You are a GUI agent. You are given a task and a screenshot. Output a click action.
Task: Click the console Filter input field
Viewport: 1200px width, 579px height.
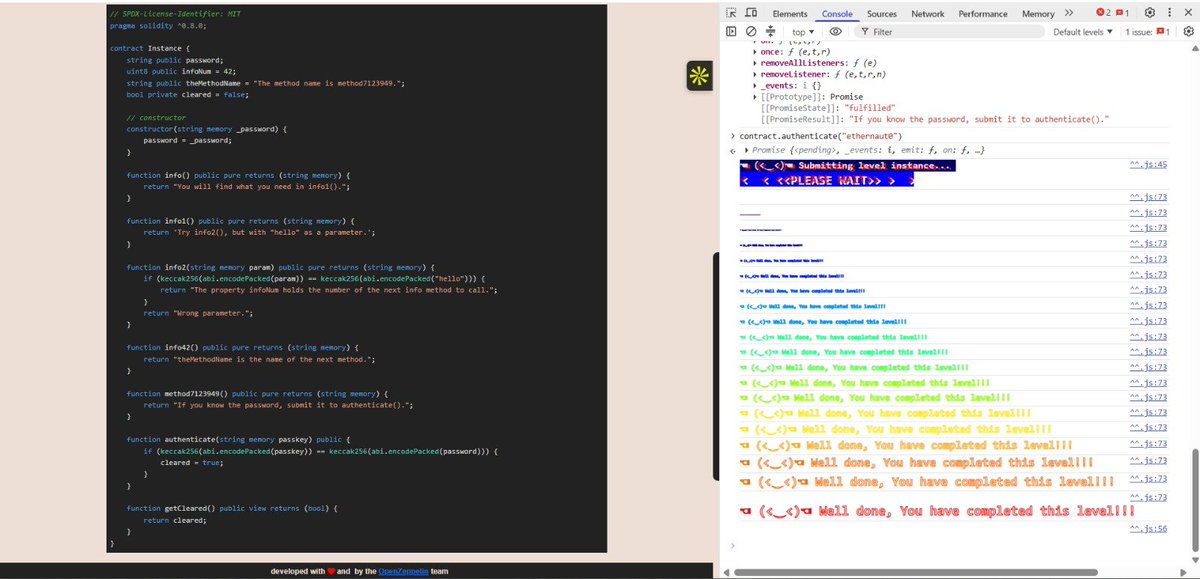pos(950,32)
